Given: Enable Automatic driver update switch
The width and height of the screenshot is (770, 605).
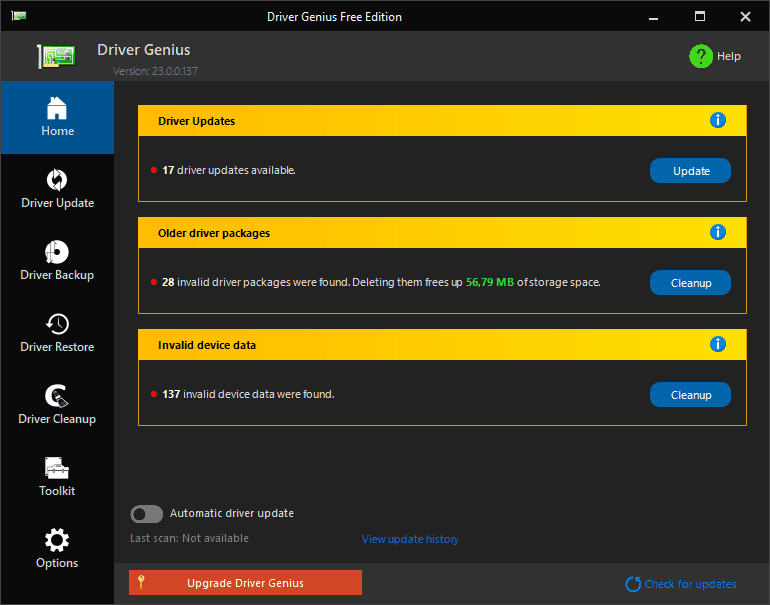Looking at the screenshot, I should [x=146, y=514].
